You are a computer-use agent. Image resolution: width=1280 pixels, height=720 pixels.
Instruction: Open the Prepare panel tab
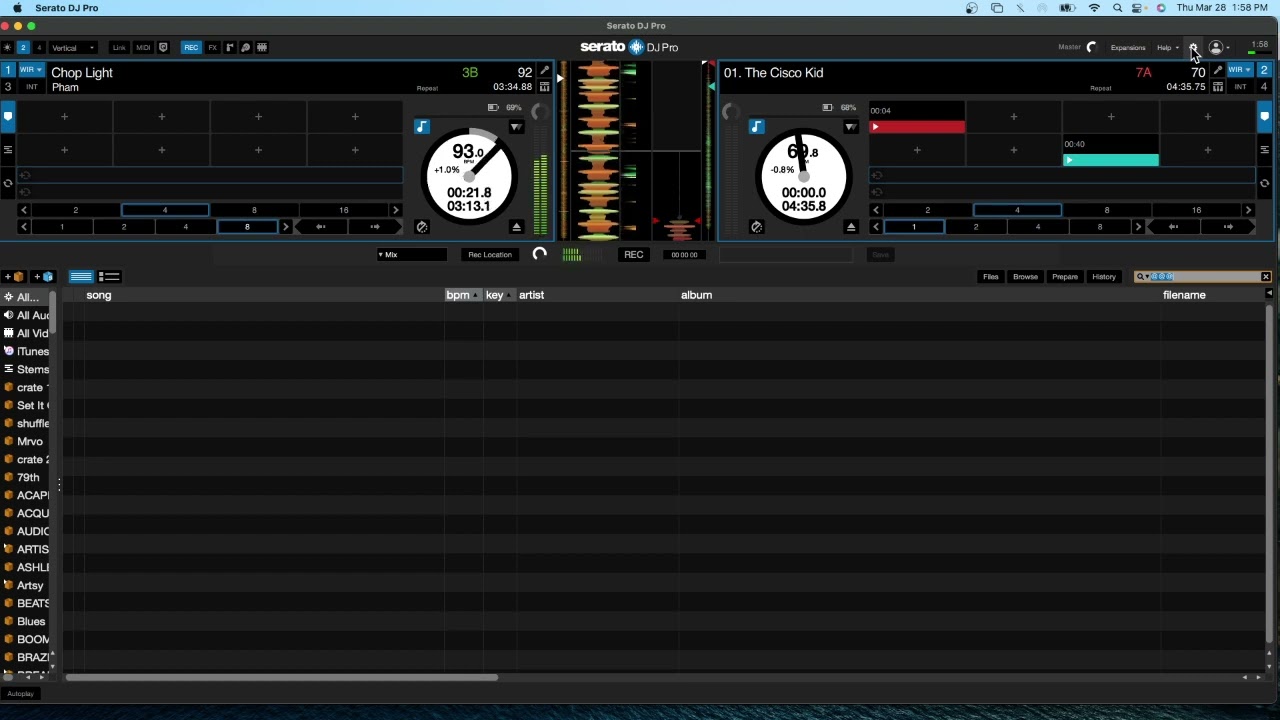(1065, 277)
